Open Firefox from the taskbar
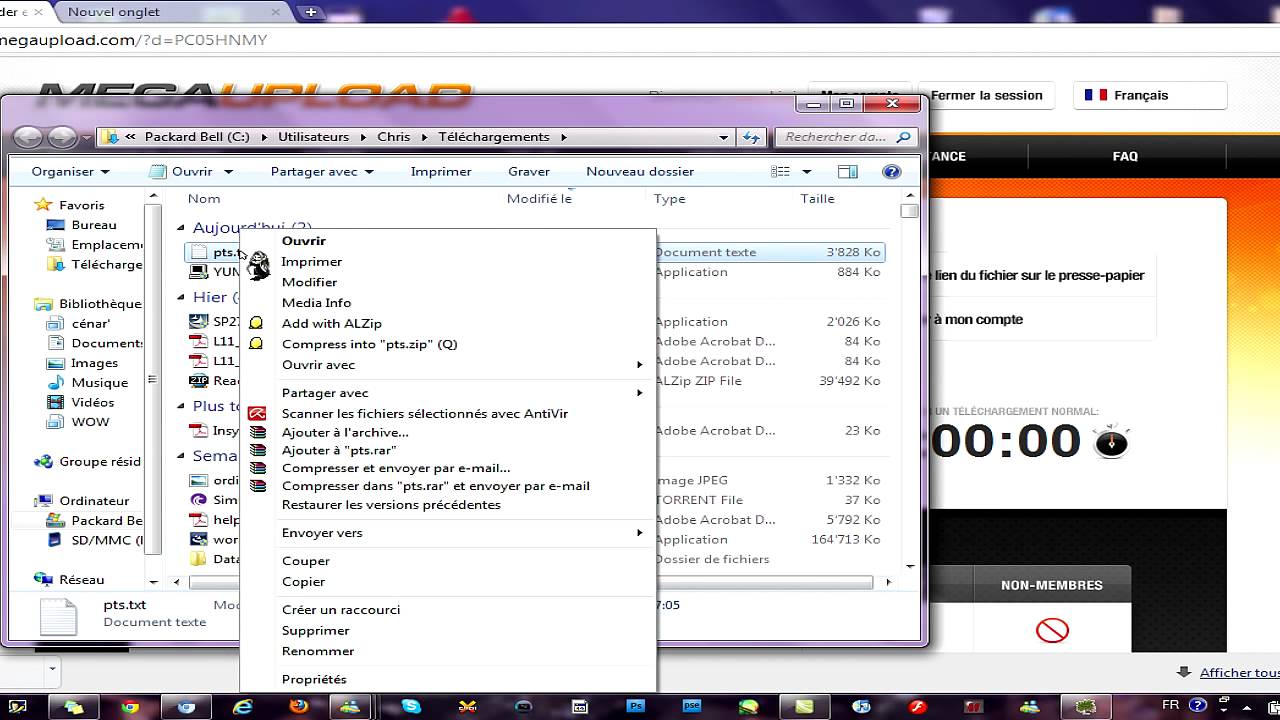The width and height of the screenshot is (1280, 720). (x=298, y=706)
